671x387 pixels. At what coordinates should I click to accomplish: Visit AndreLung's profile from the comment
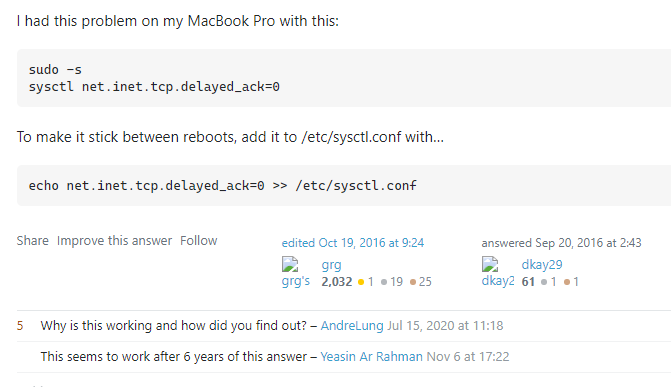(x=352, y=326)
